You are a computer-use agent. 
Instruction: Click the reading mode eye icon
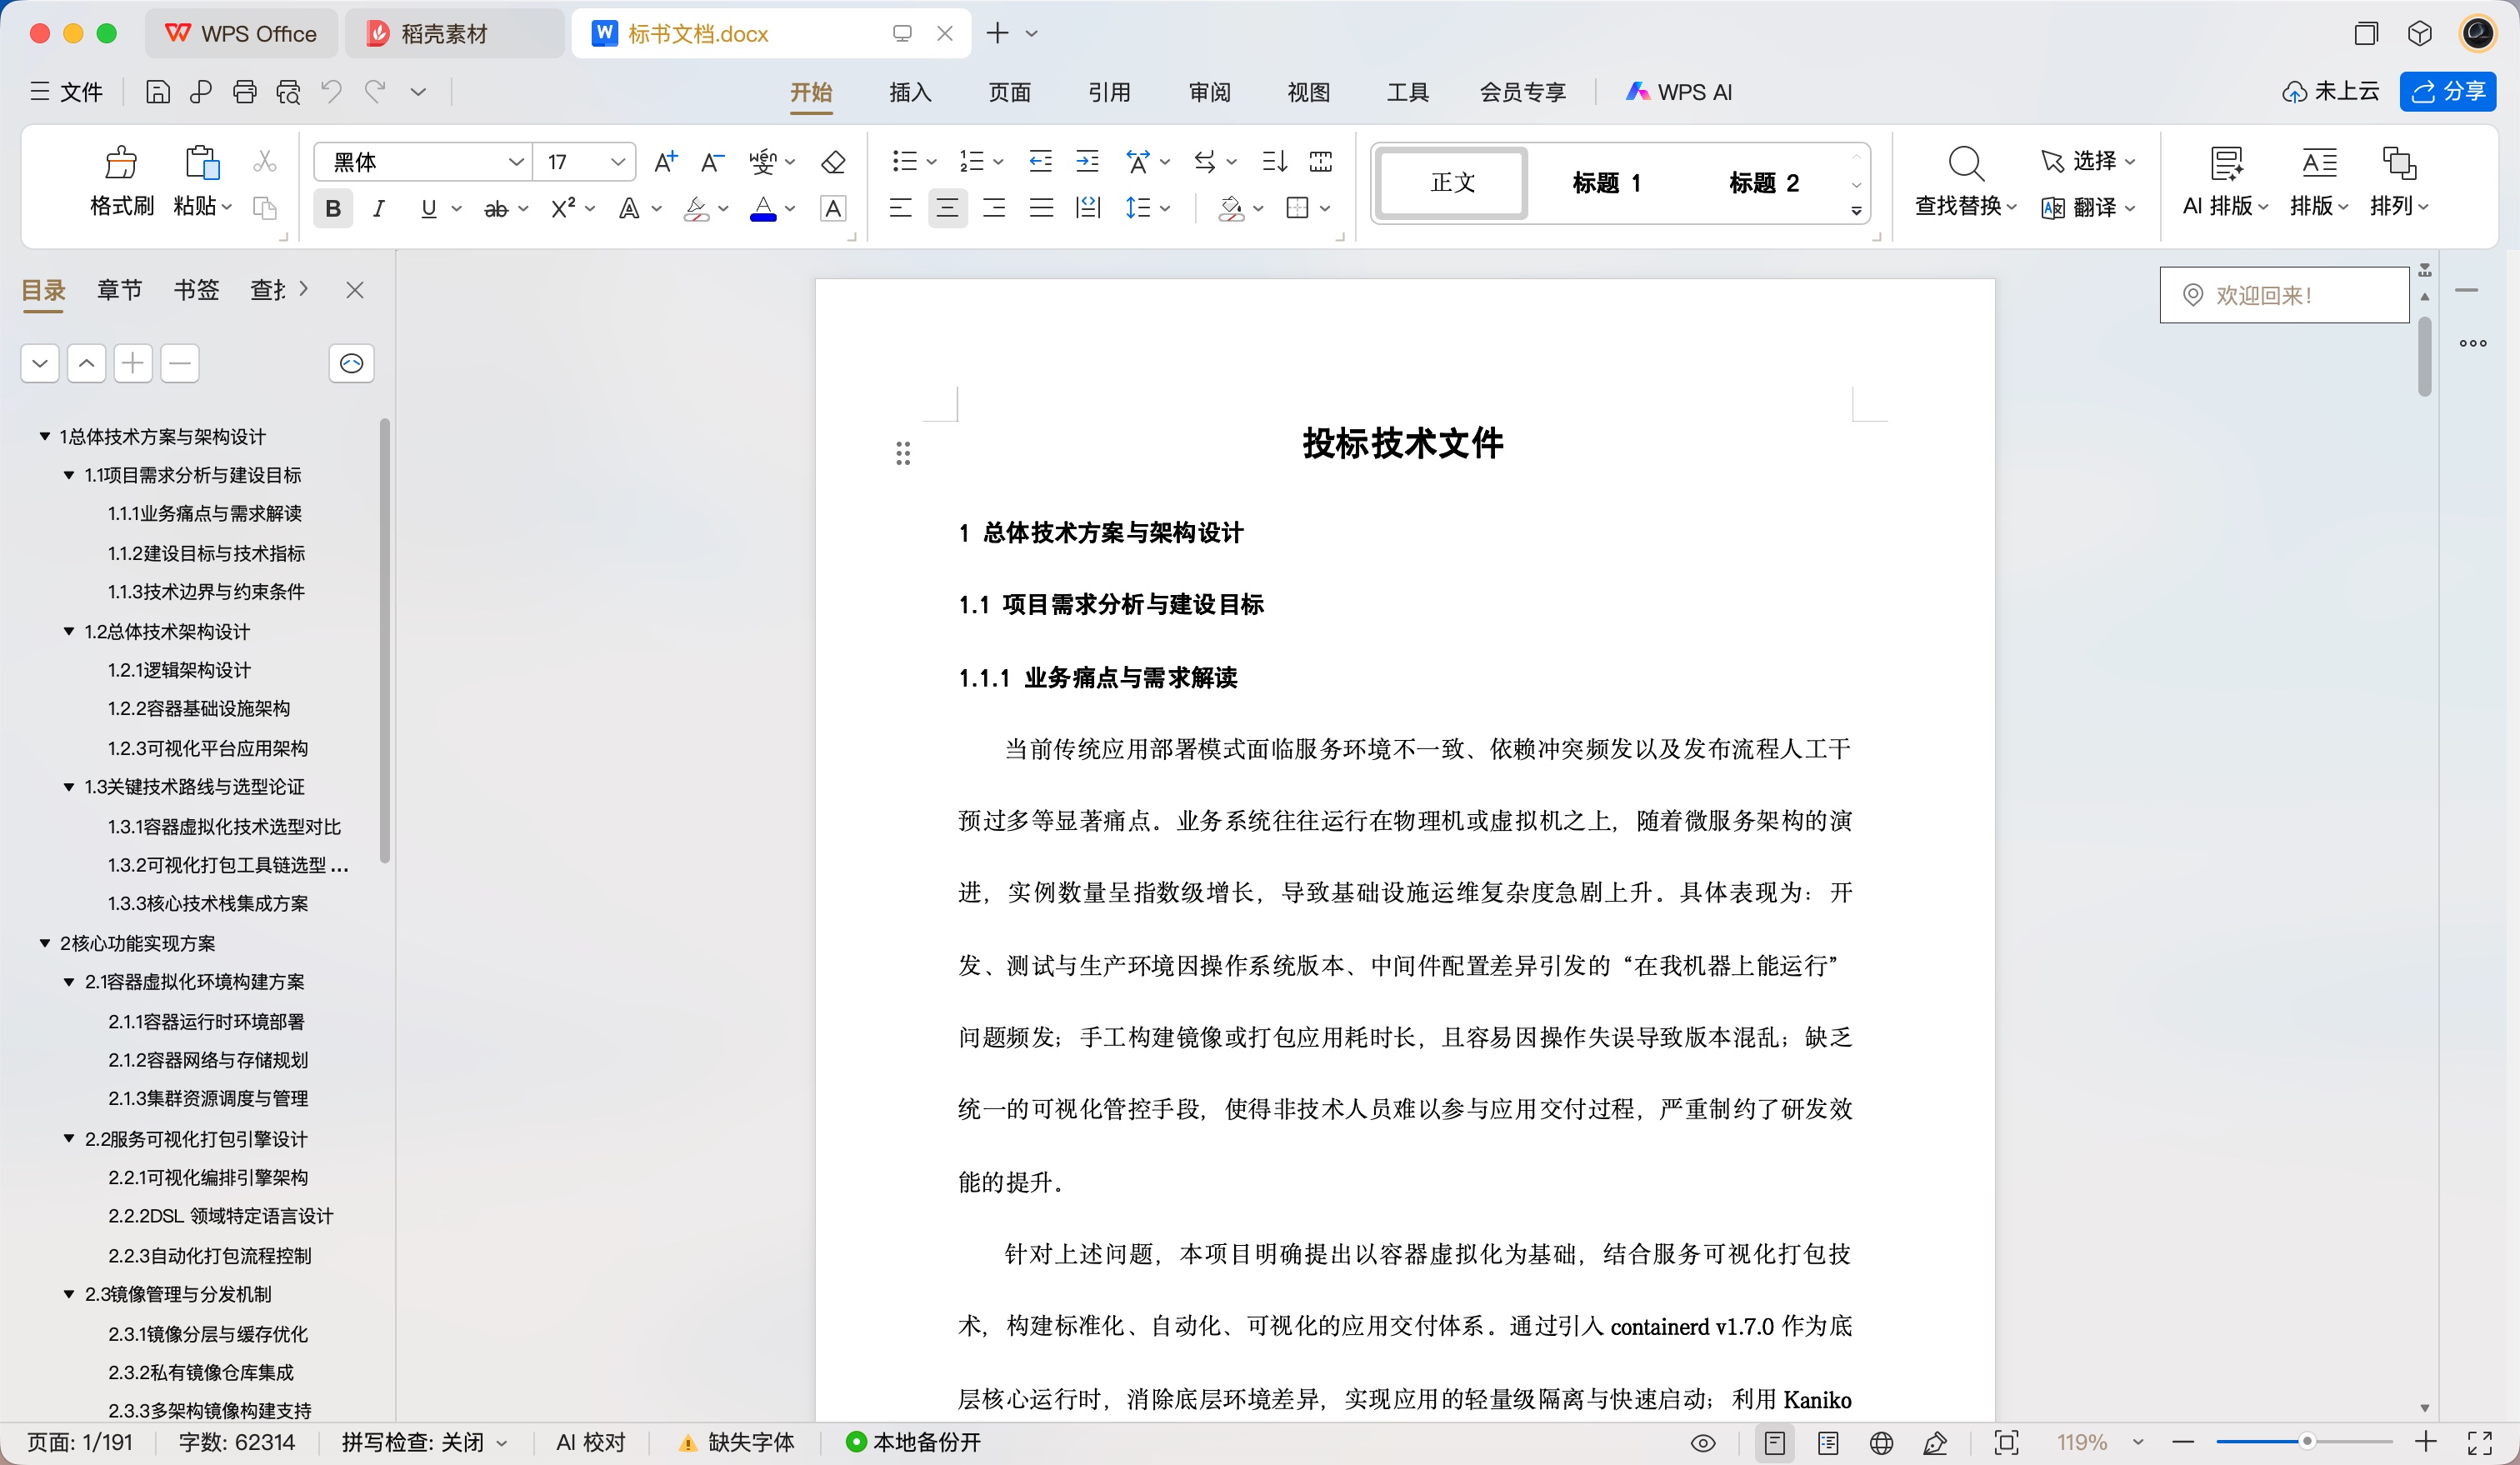1703,1442
